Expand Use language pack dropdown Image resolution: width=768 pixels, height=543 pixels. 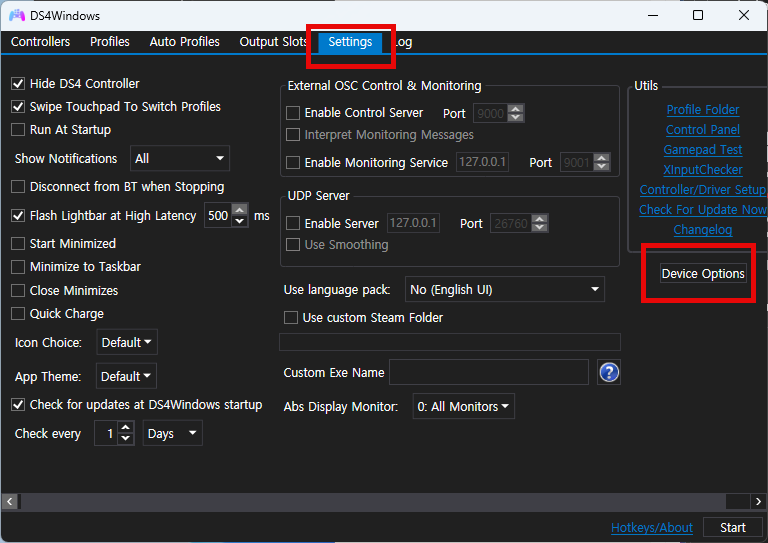point(504,289)
